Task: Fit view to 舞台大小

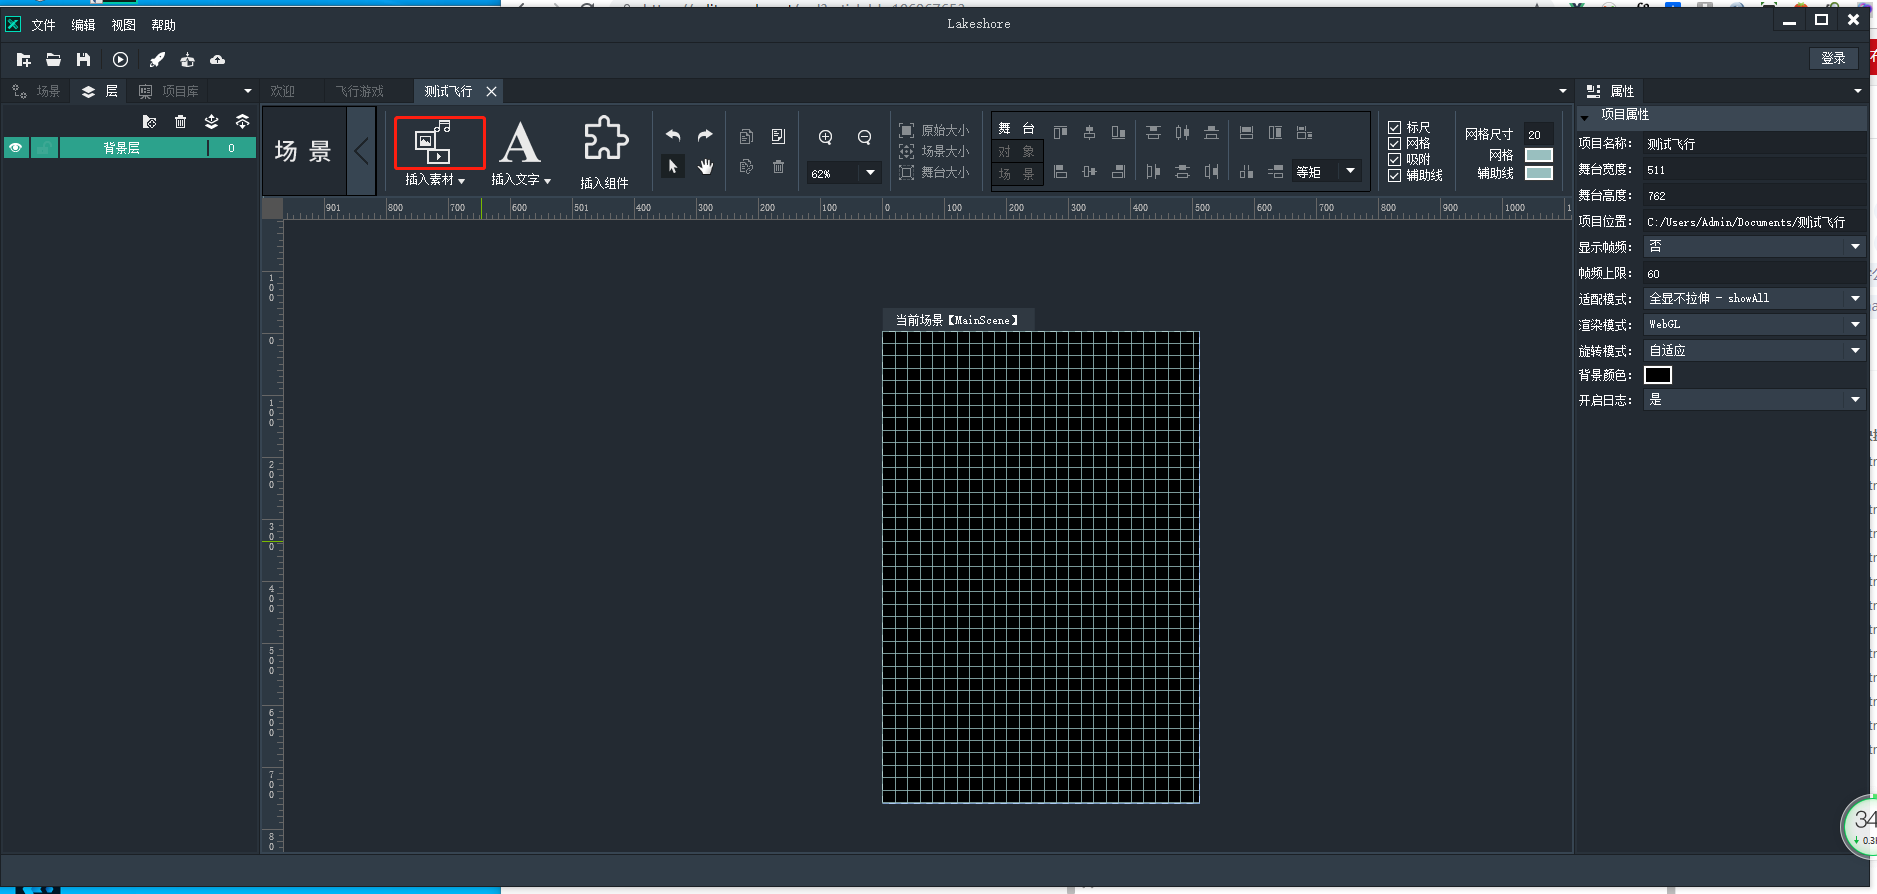Action: tap(934, 172)
